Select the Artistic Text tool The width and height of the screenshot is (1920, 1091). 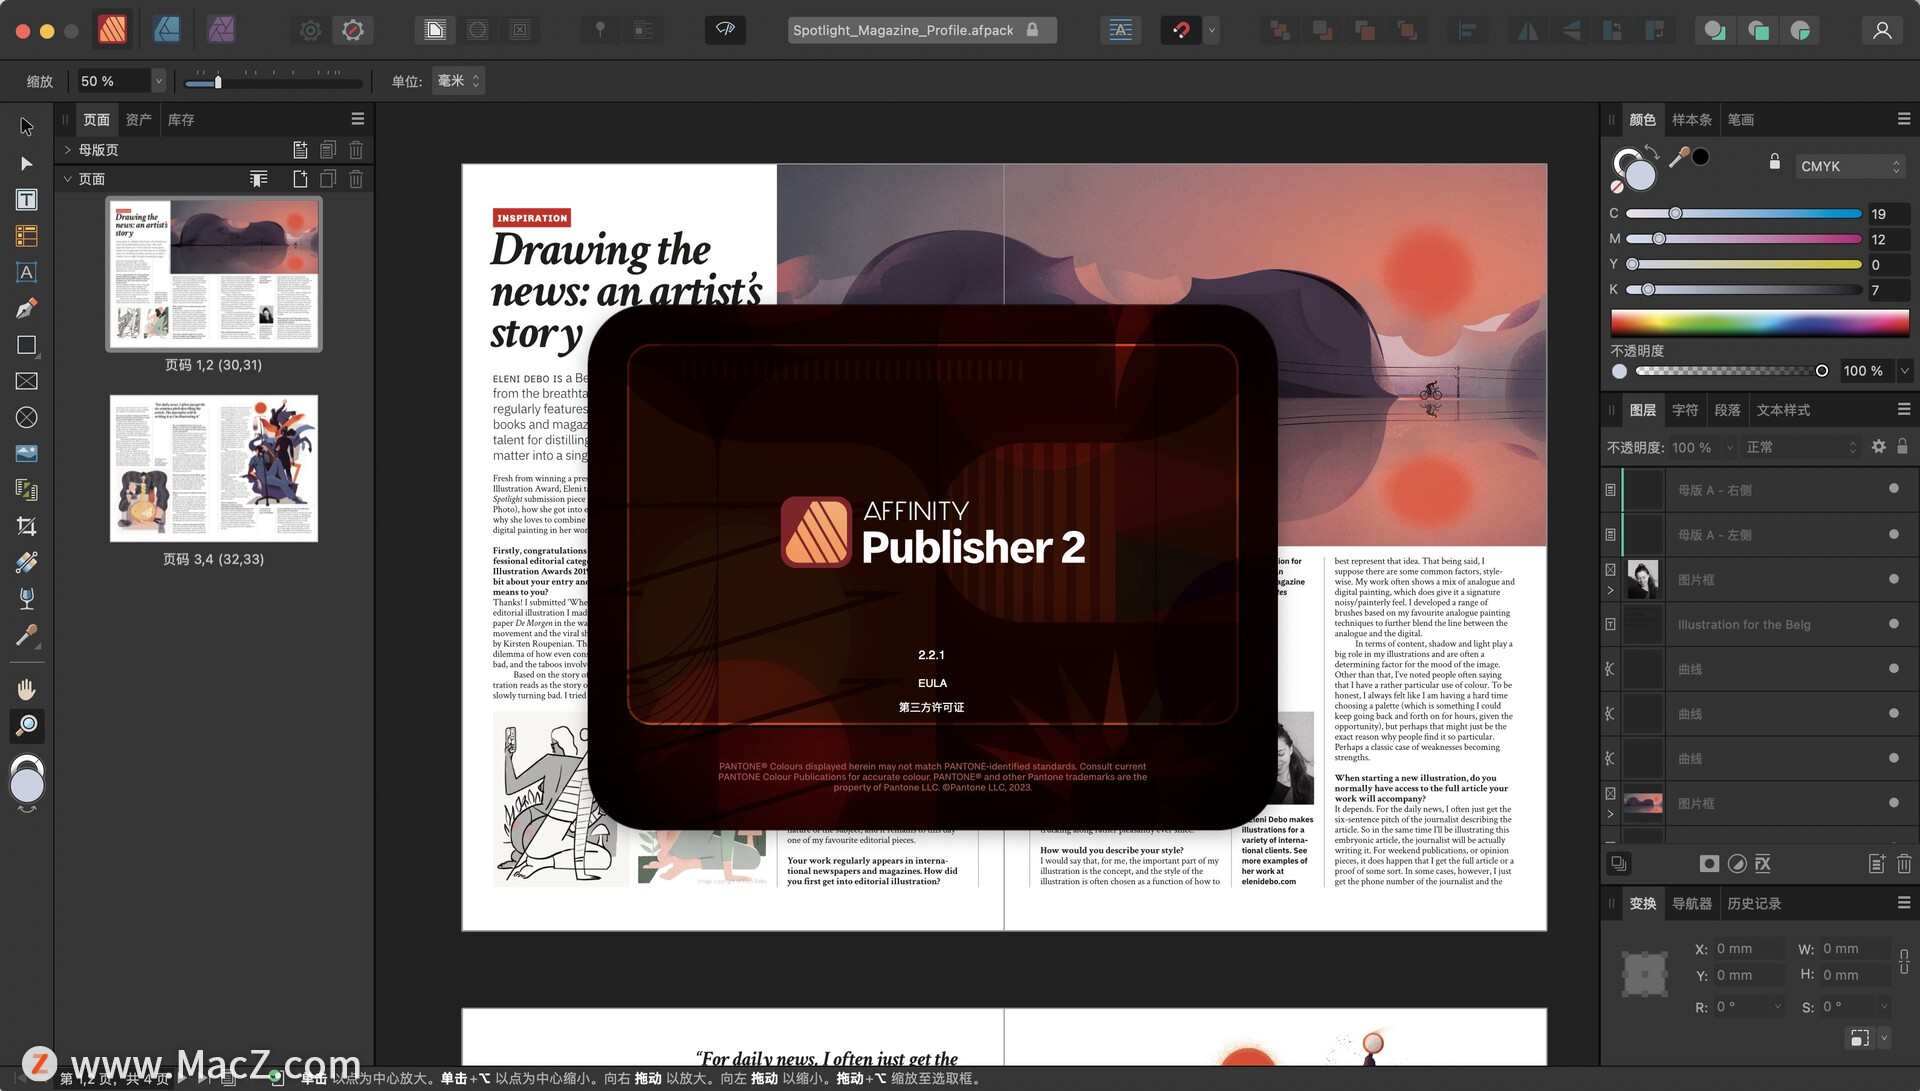click(x=27, y=272)
